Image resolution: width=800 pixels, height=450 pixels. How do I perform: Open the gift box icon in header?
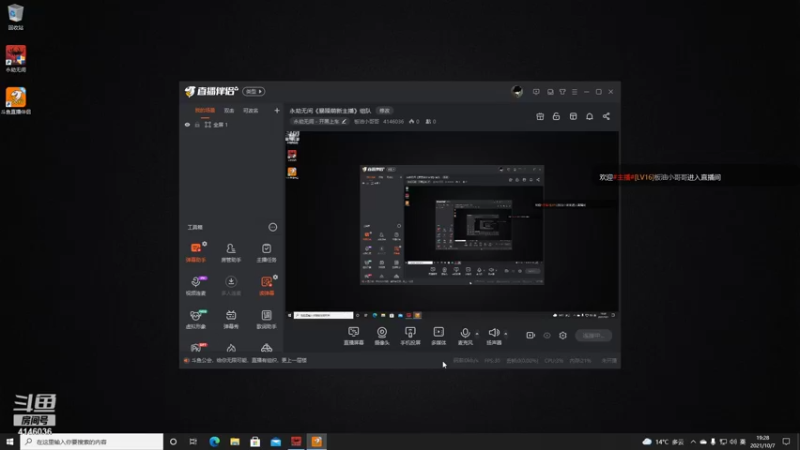pos(540,116)
